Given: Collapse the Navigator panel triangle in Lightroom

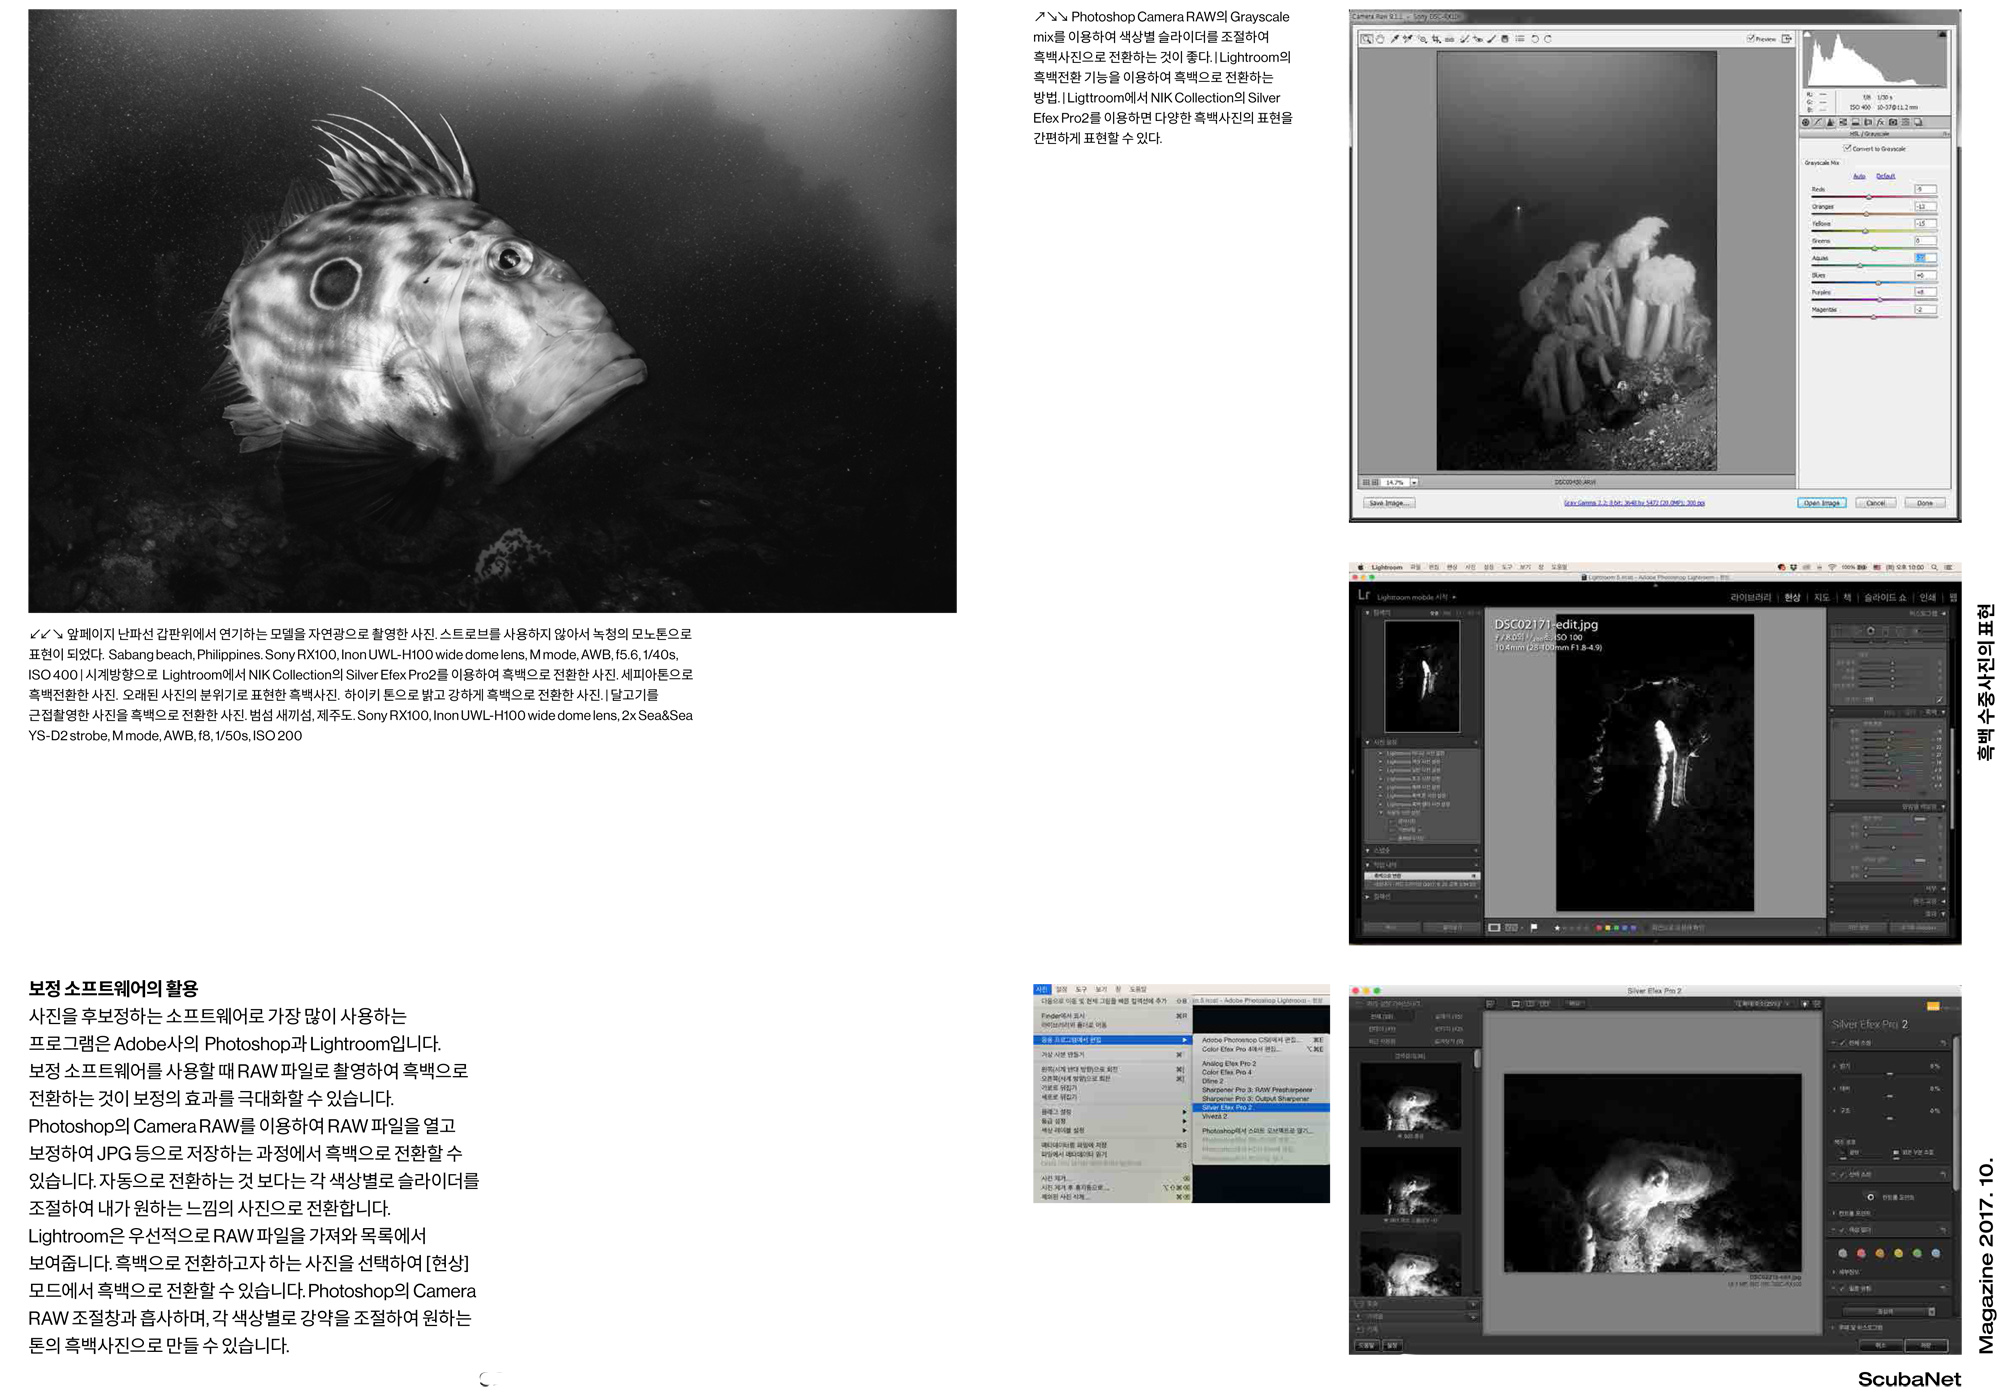Looking at the screenshot, I should [x=1367, y=612].
